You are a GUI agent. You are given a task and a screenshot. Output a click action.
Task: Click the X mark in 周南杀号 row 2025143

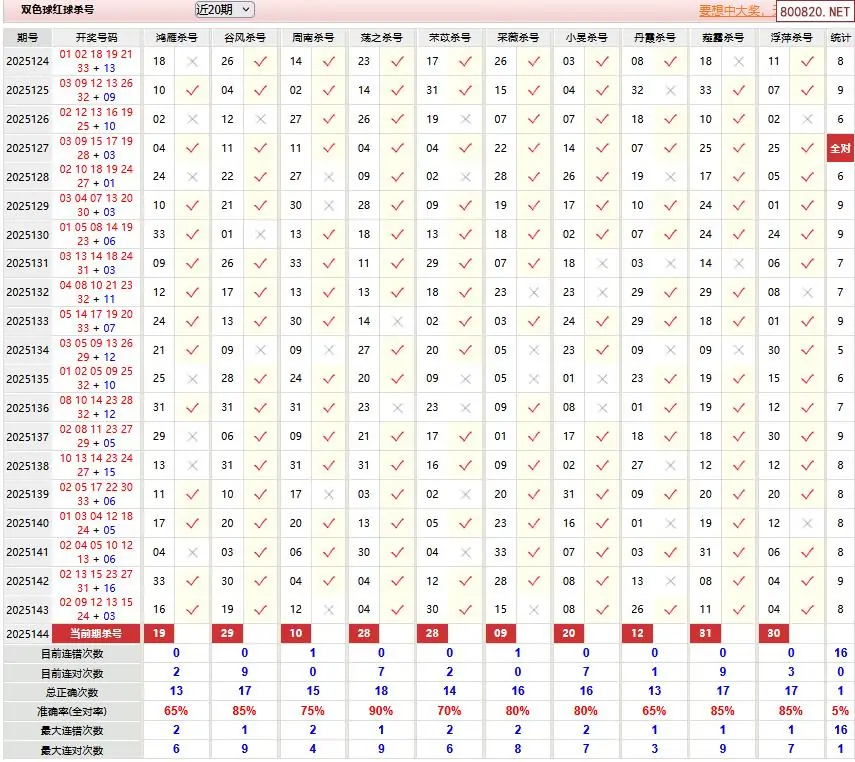point(329,609)
